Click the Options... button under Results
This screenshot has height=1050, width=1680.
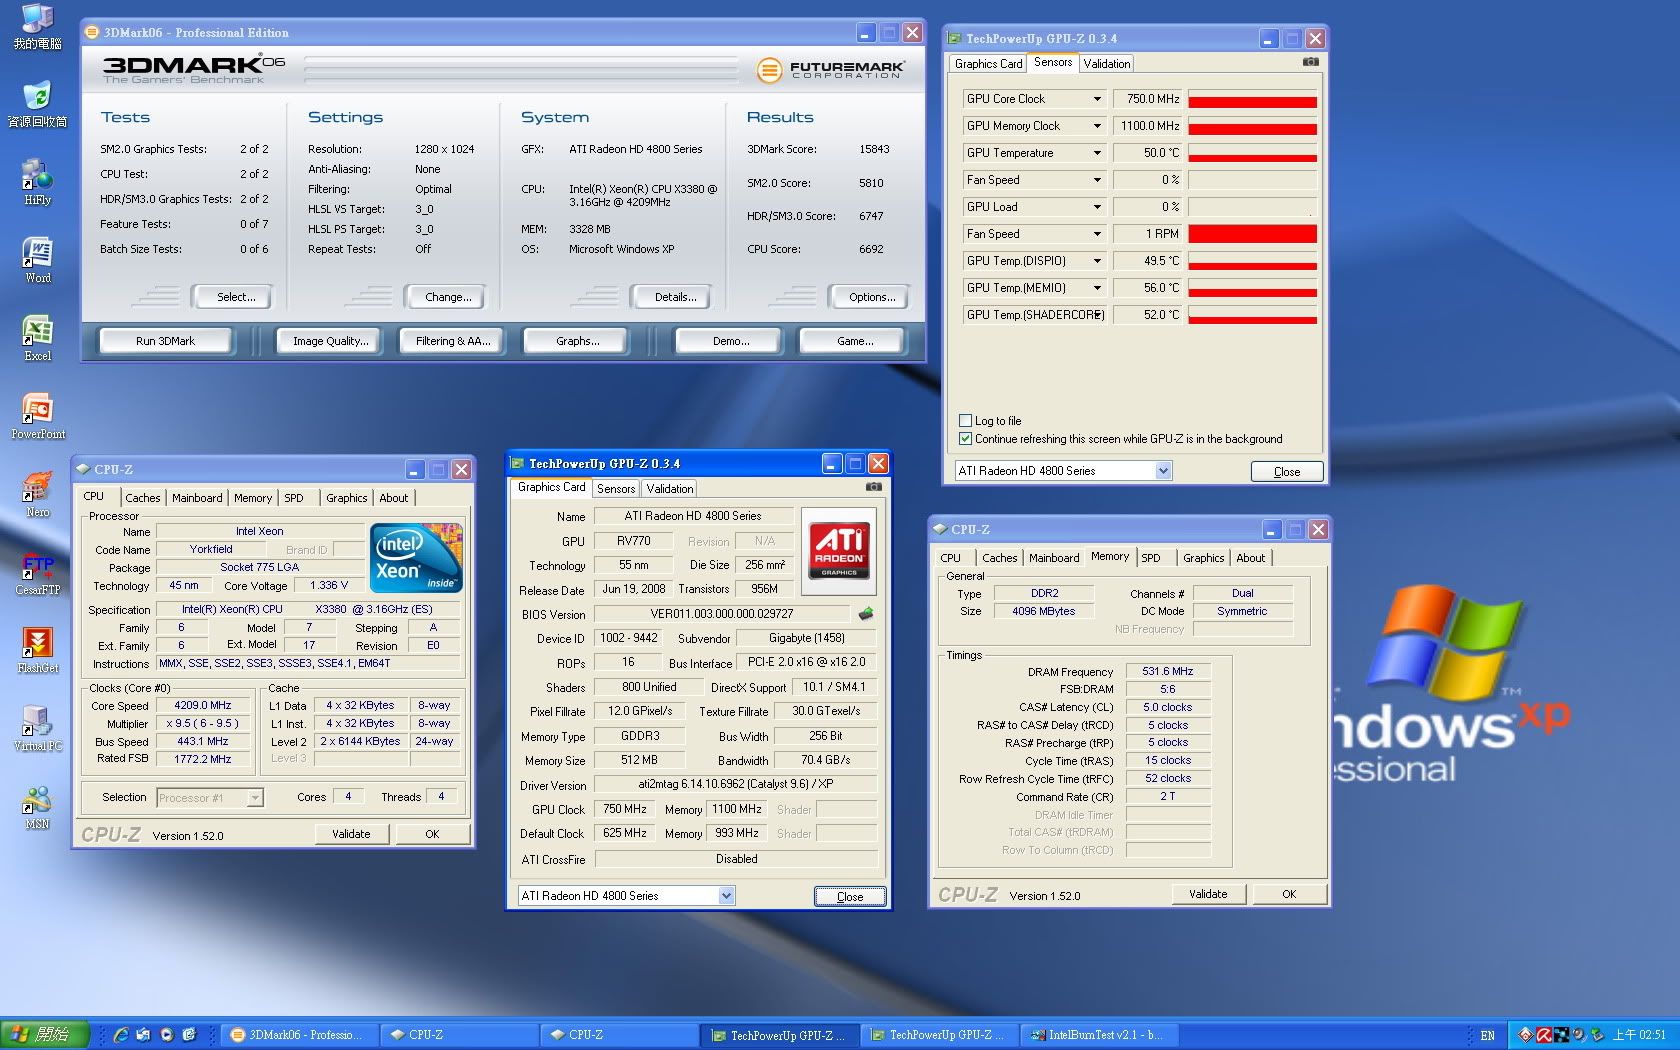click(872, 297)
